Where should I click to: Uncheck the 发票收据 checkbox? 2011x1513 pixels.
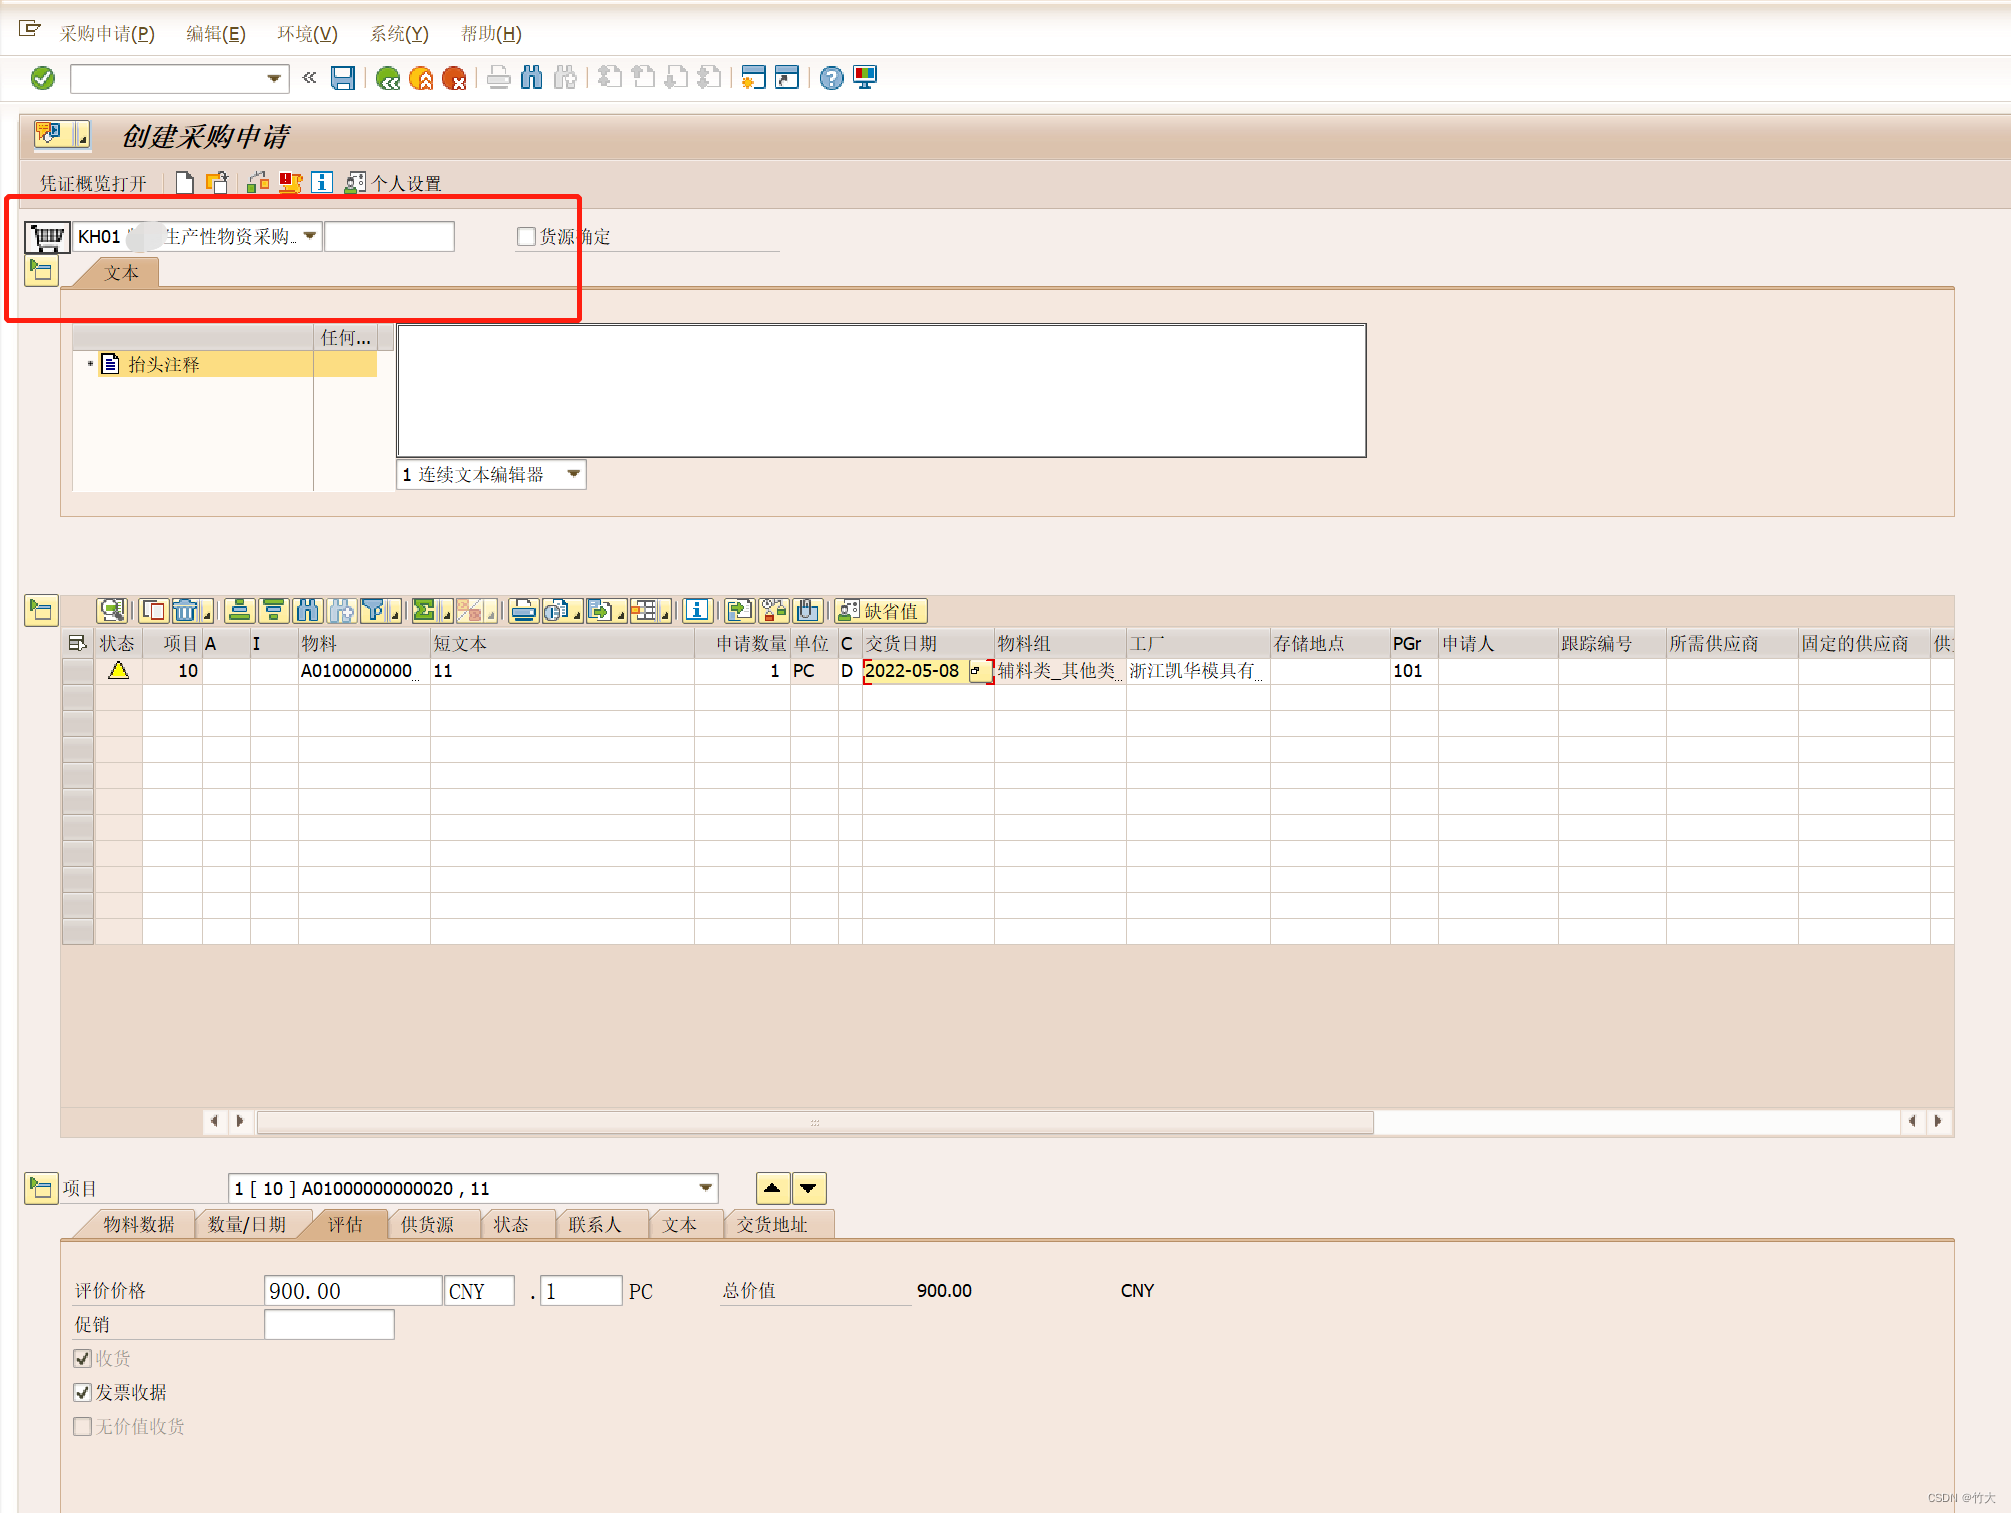83,1392
